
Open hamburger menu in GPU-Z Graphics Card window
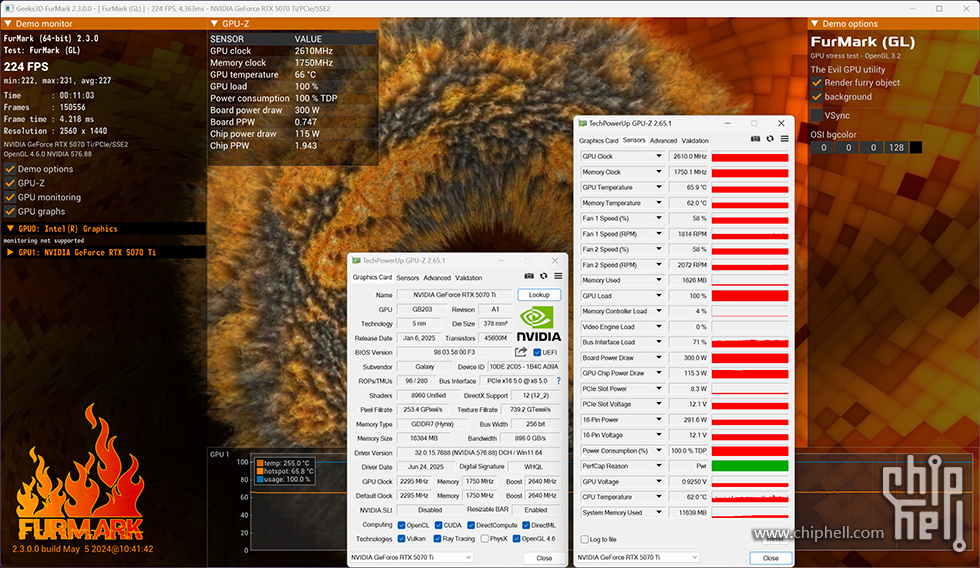coord(558,276)
